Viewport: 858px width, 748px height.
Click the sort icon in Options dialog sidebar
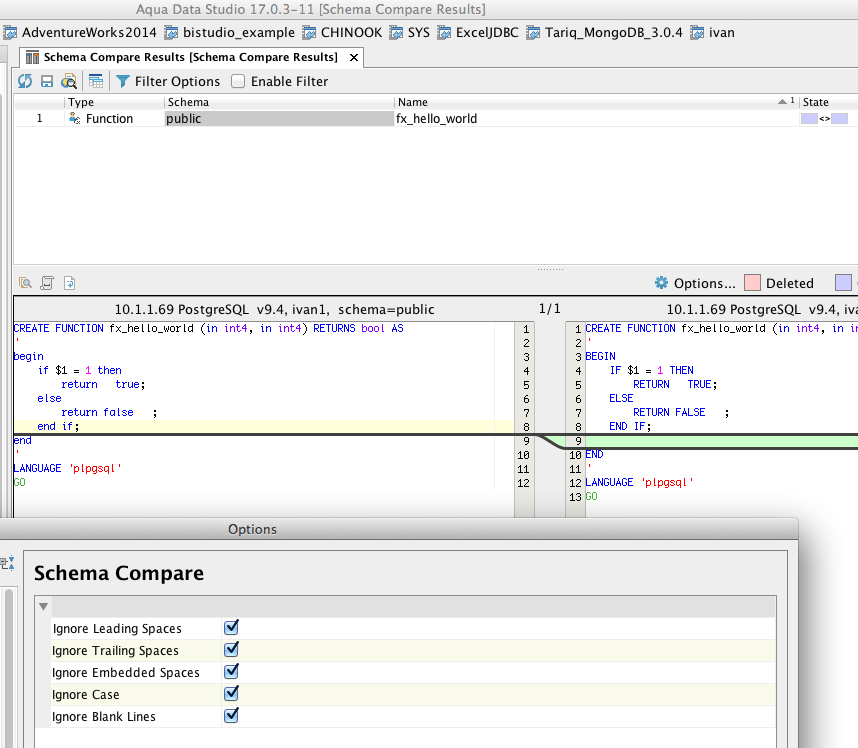point(8,563)
